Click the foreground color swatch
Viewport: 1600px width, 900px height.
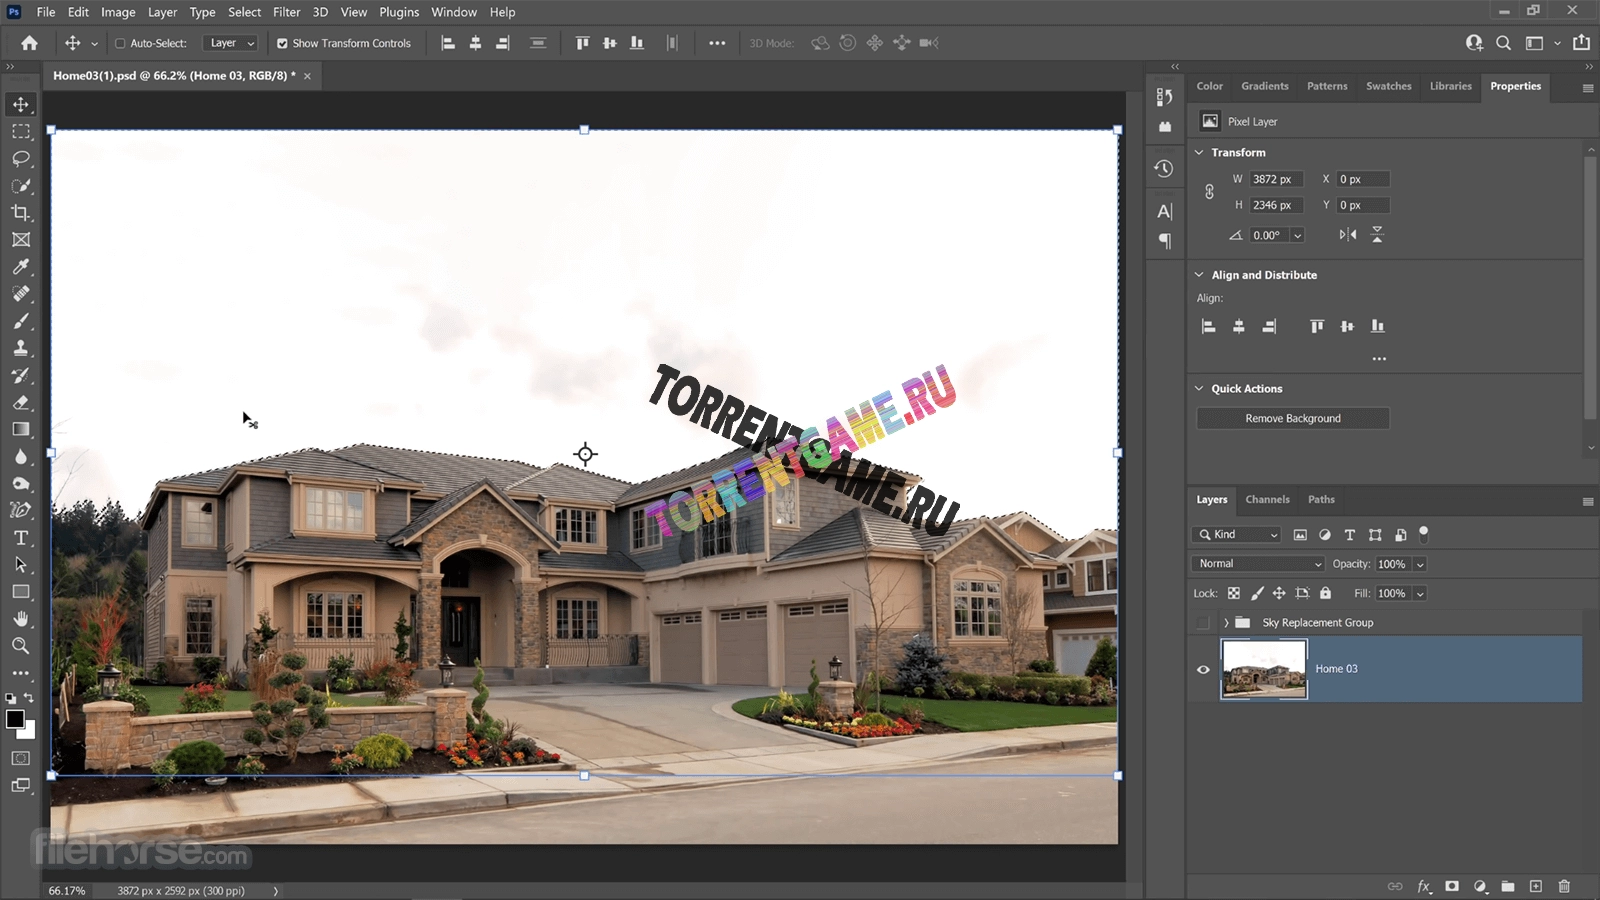(15, 719)
